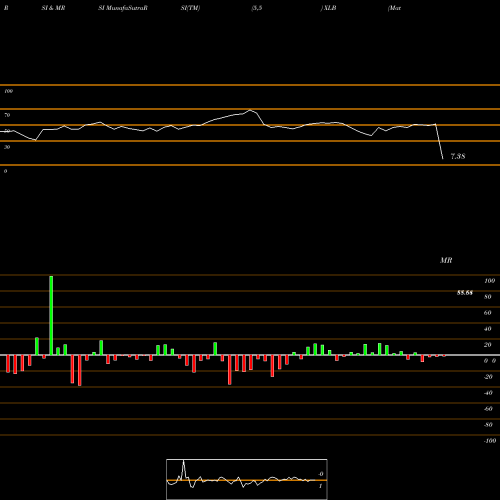Image resolution: width=500 pixels, height=500 pixels.
Task: Click the MR axis label 20
Action: pyautogui.click(x=488, y=345)
